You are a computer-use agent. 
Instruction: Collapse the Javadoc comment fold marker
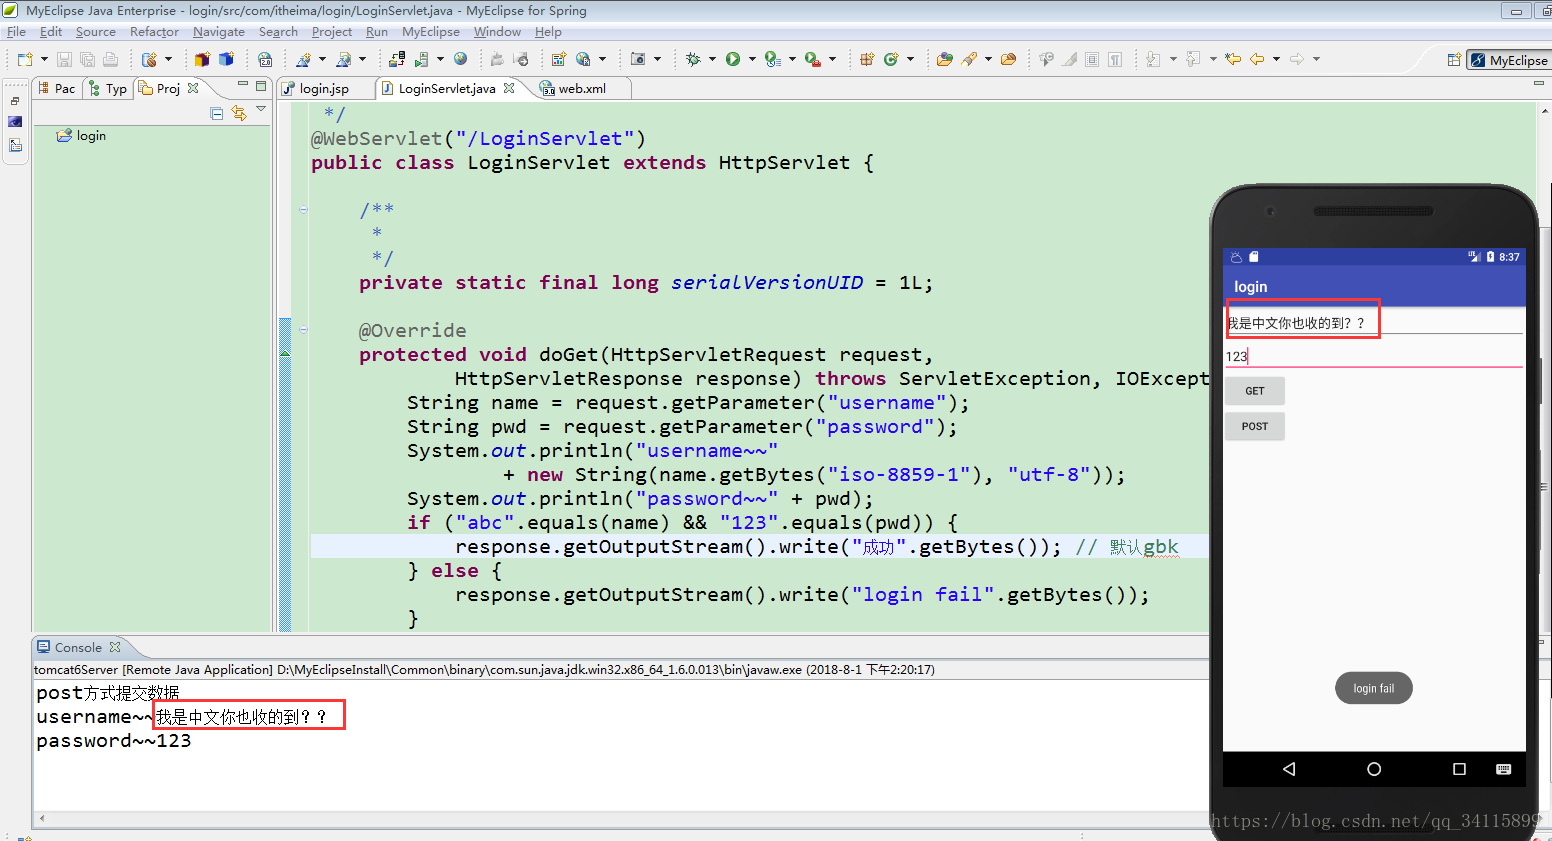click(303, 209)
